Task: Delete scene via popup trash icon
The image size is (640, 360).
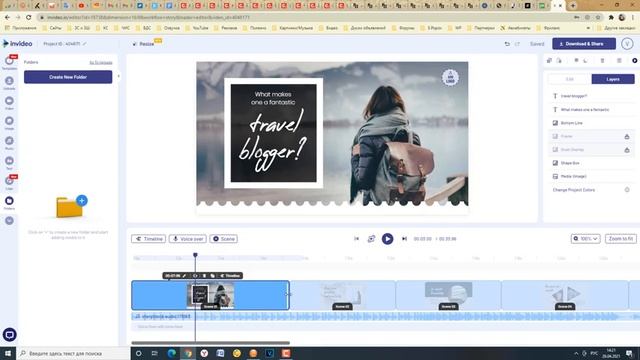Action: coord(204,276)
